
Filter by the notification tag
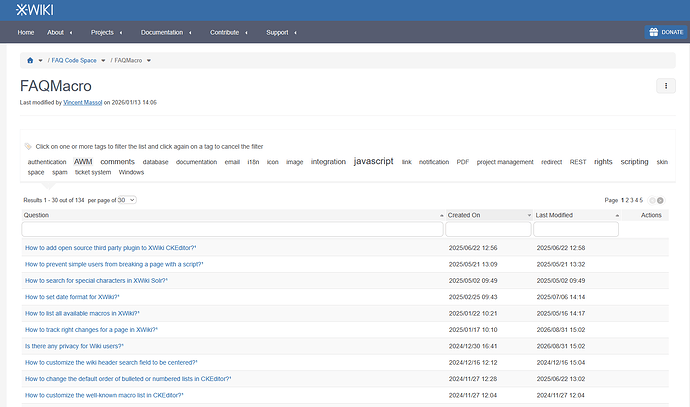434,162
